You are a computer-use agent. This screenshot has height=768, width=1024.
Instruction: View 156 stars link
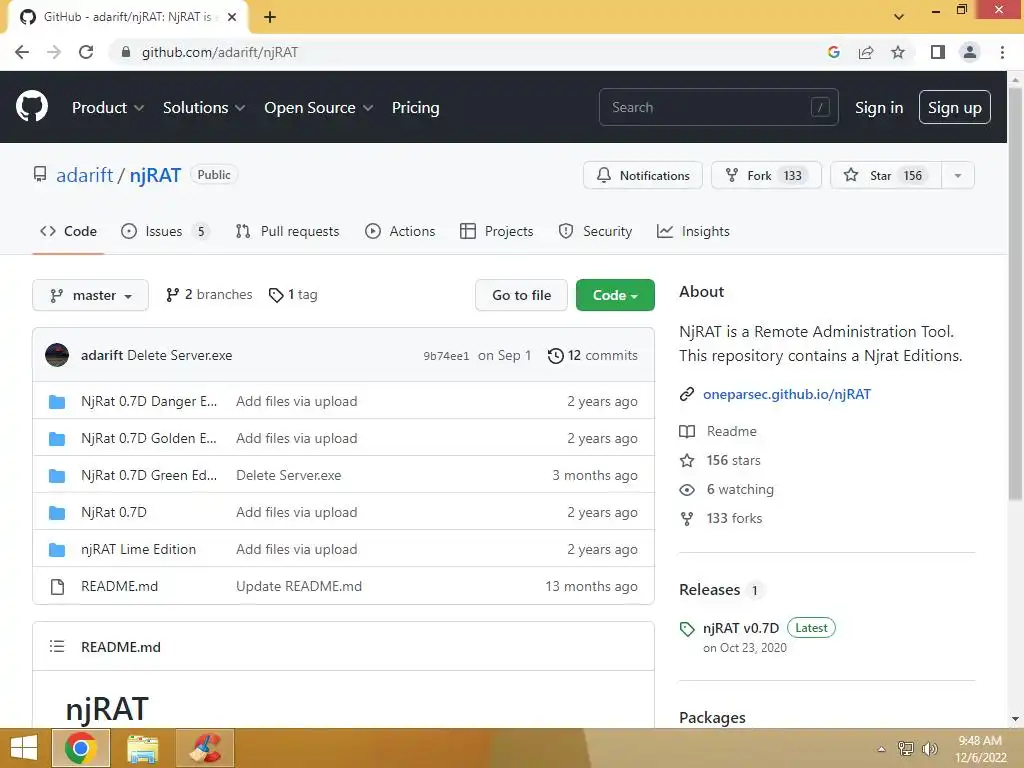click(x=733, y=460)
